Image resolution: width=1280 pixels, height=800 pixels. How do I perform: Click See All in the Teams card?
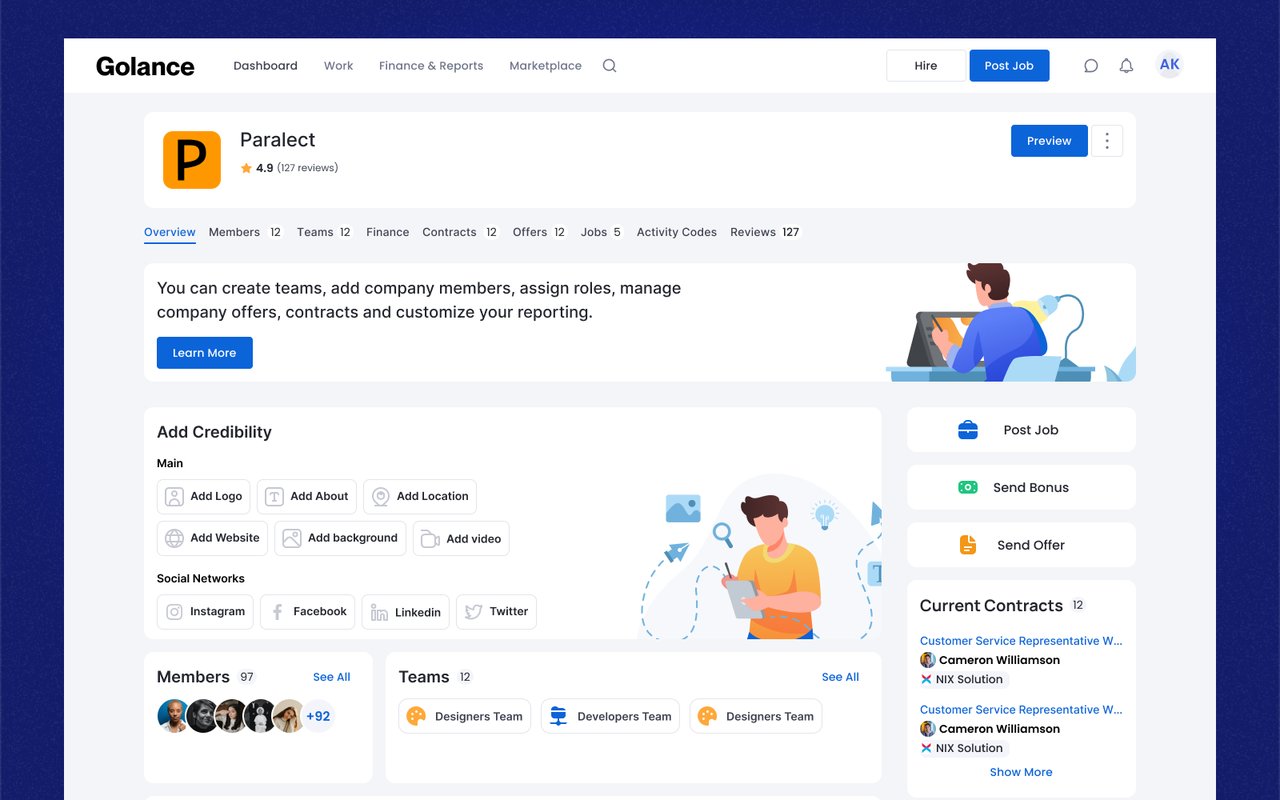[840, 677]
